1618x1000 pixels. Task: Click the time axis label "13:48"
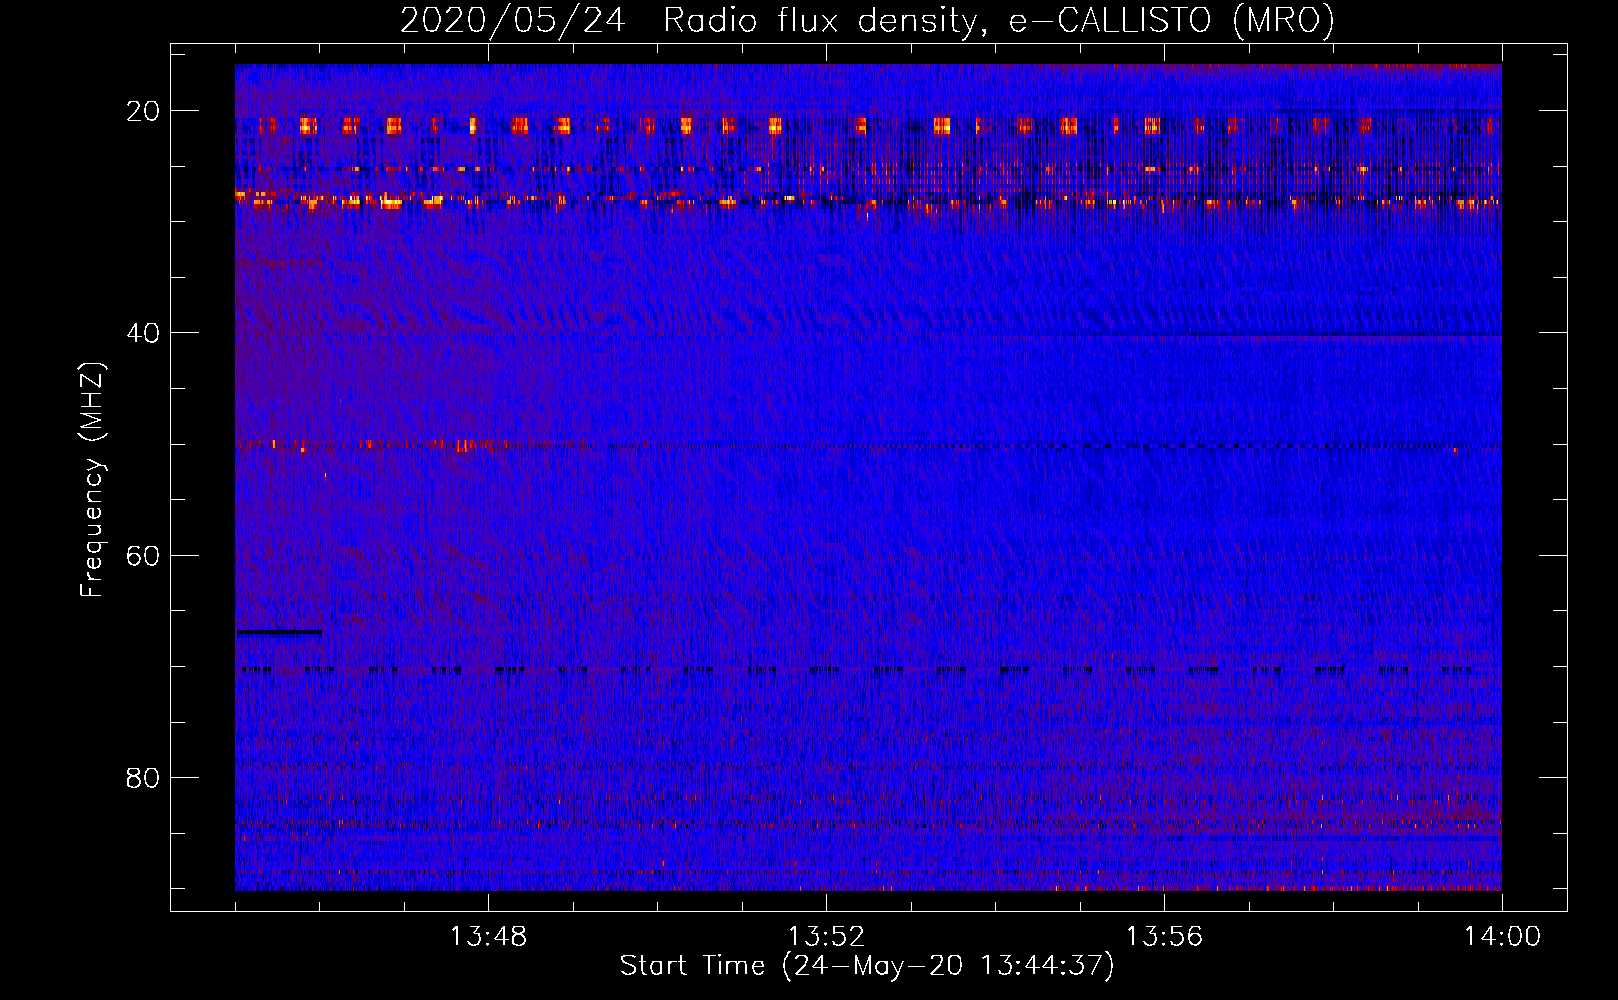pyautogui.click(x=488, y=937)
